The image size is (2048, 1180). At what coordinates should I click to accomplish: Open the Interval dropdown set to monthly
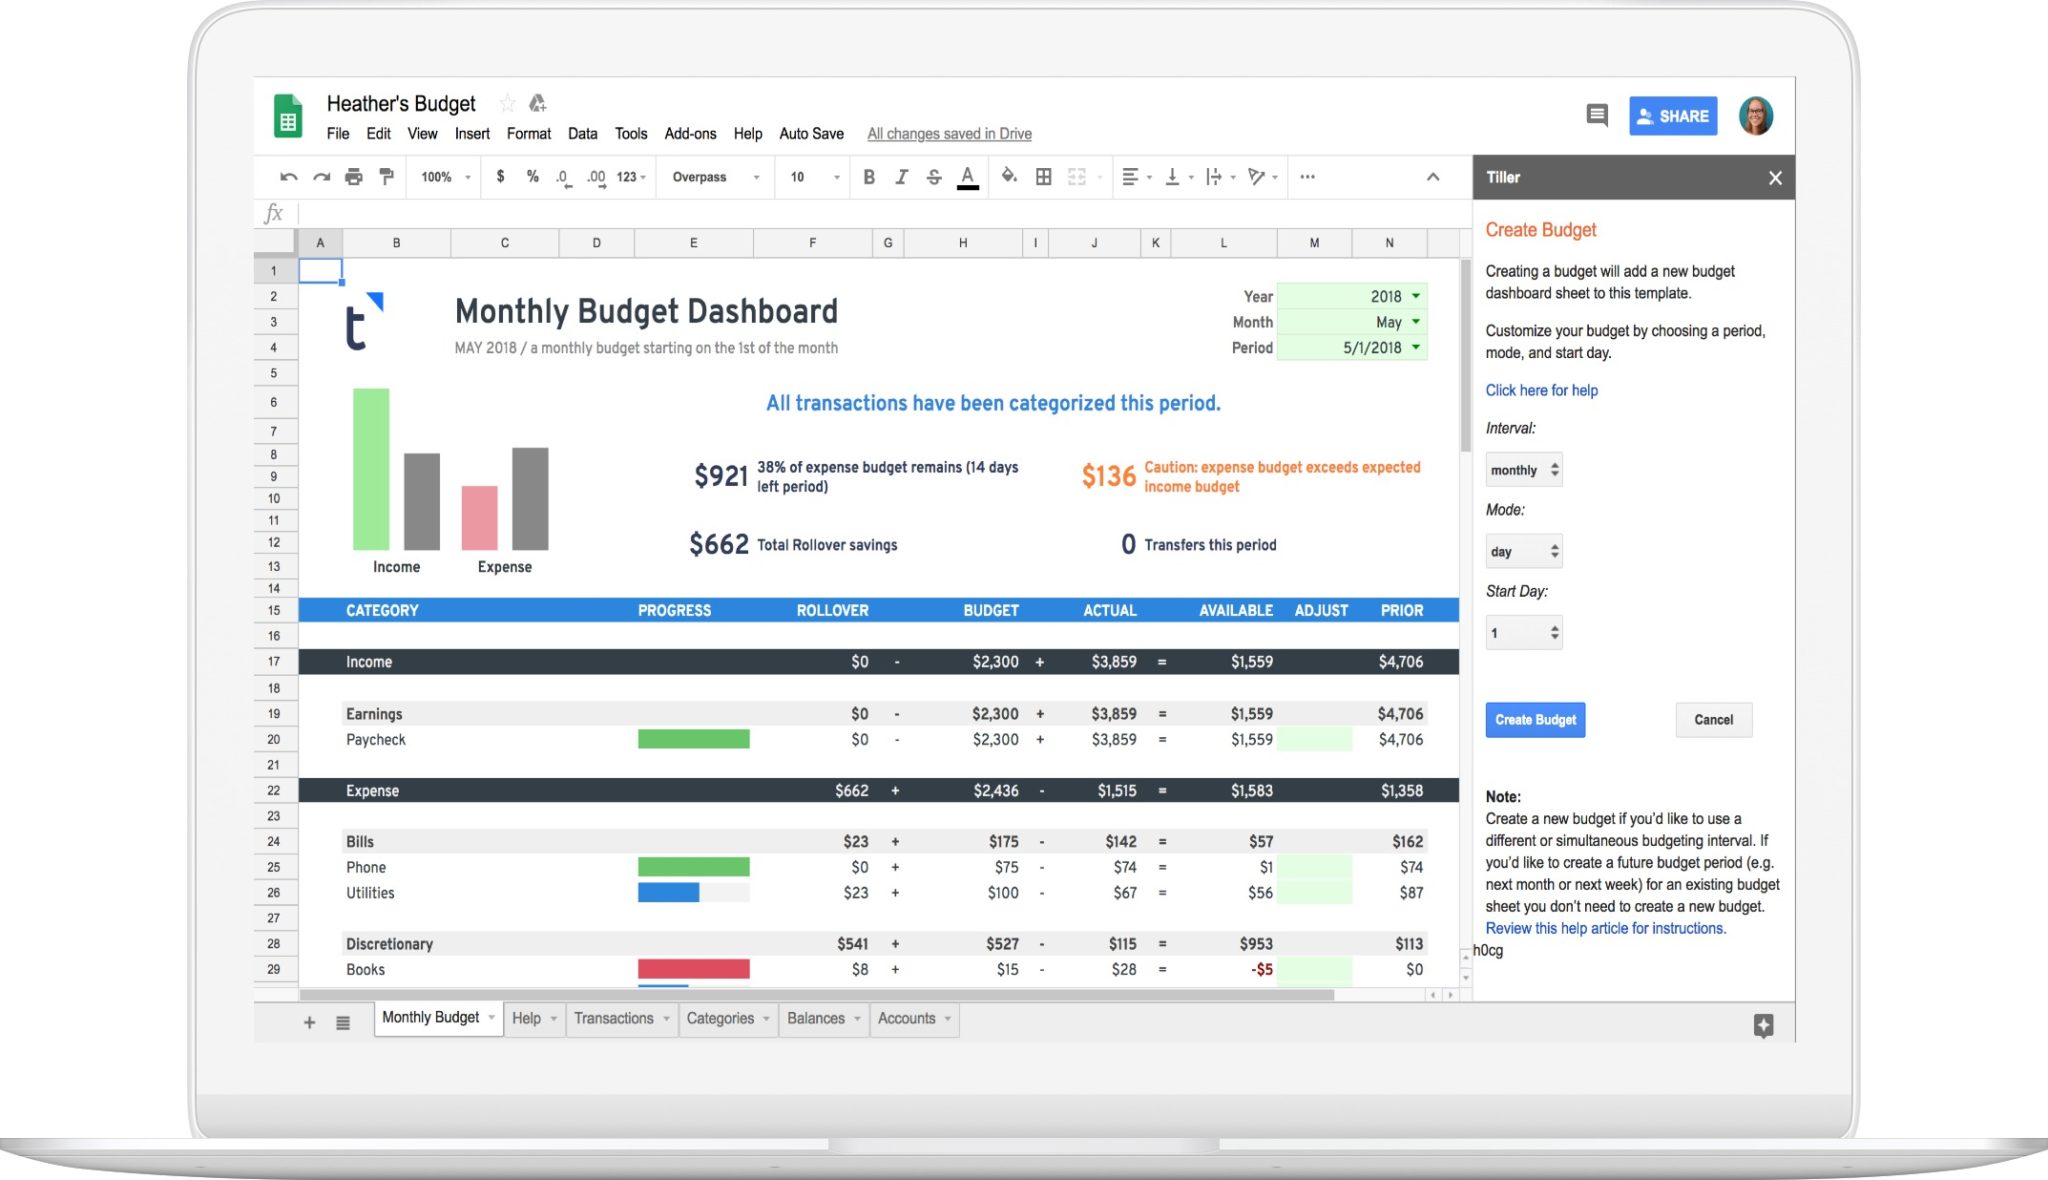(x=1523, y=469)
